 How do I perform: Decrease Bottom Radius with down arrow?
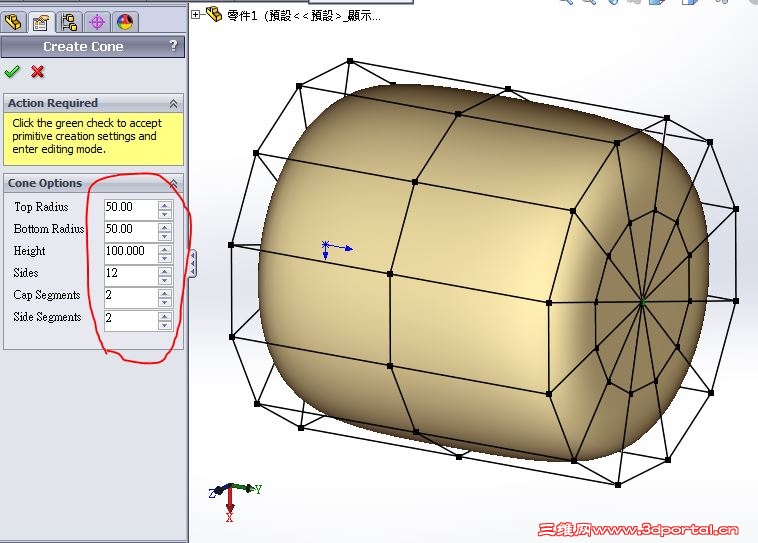(x=165, y=236)
